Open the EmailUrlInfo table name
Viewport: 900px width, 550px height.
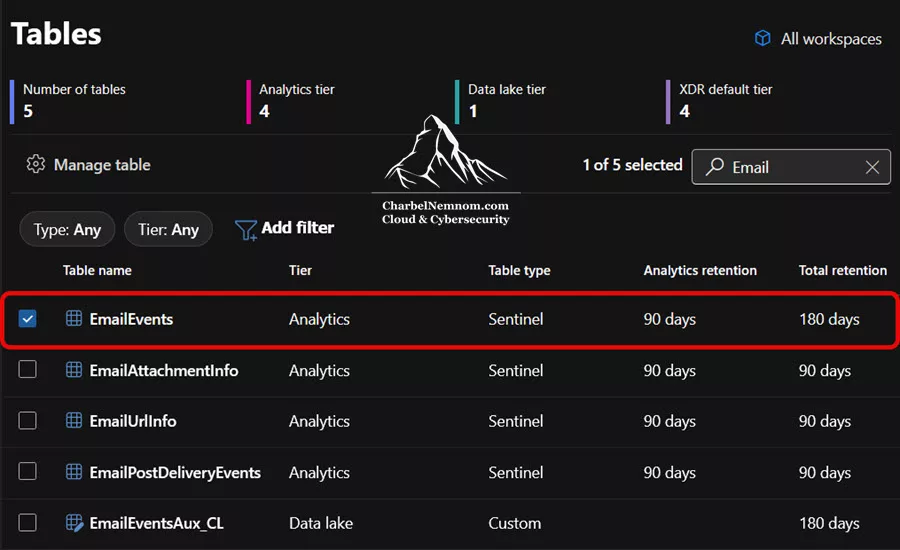pyautogui.click(x=133, y=421)
